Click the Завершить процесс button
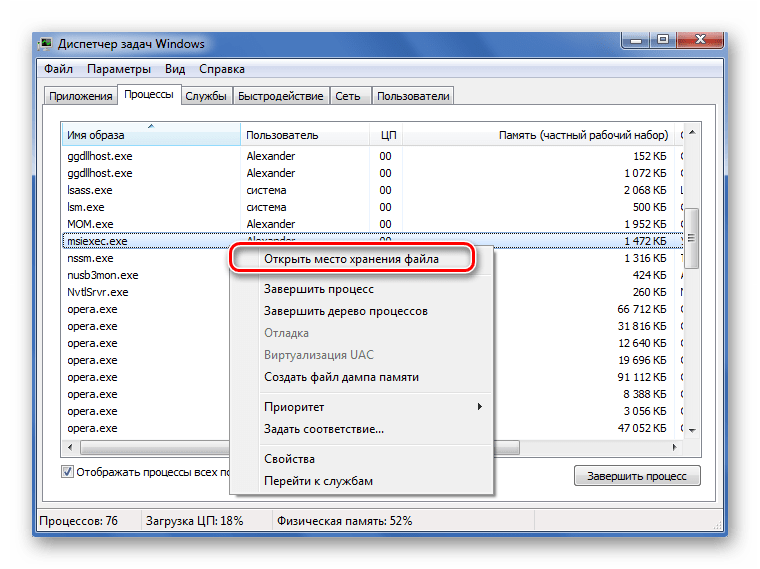Viewport: 760px width, 569px height. tap(637, 475)
